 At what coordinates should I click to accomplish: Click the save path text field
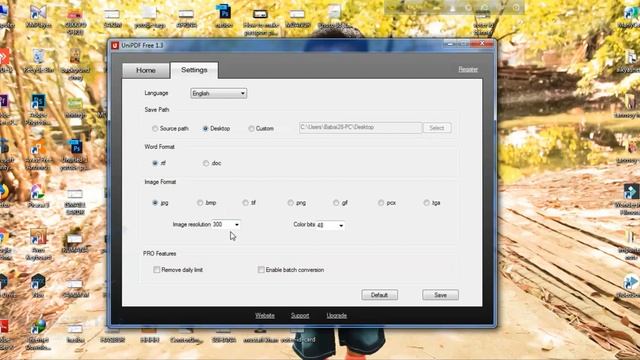click(x=360, y=127)
